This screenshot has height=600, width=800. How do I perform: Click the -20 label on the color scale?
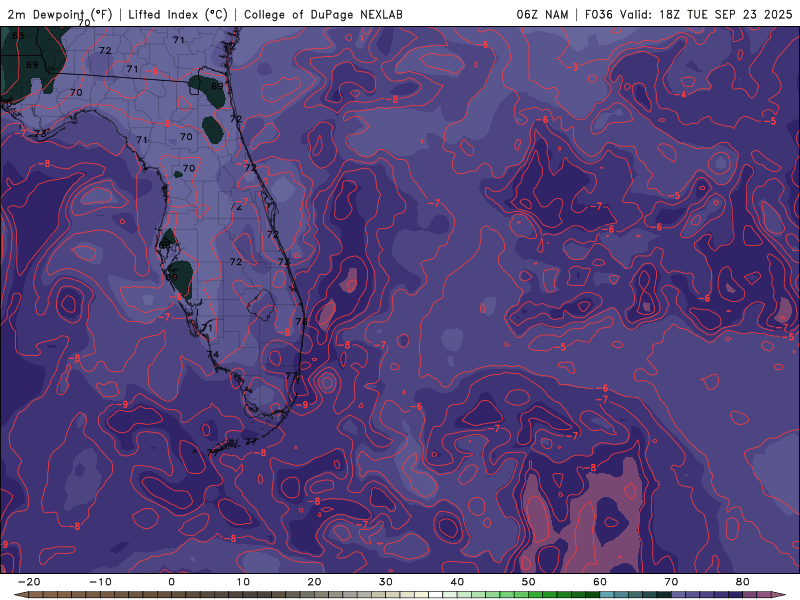(x=29, y=582)
